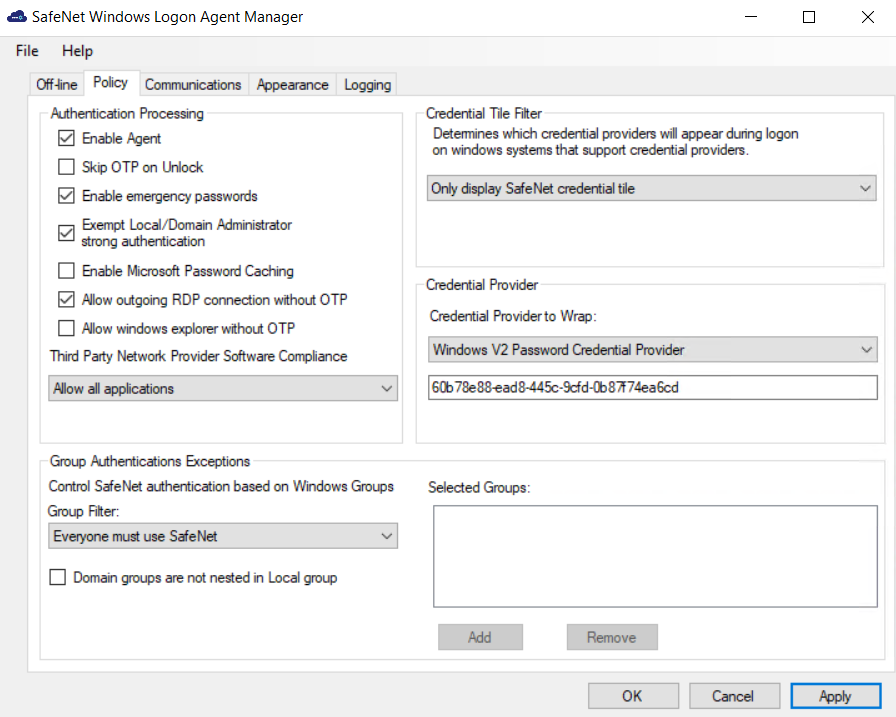Image resolution: width=896 pixels, height=717 pixels.
Task: Open Credential Provider to Wrap dropdown
Action: [x=653, y=350]
